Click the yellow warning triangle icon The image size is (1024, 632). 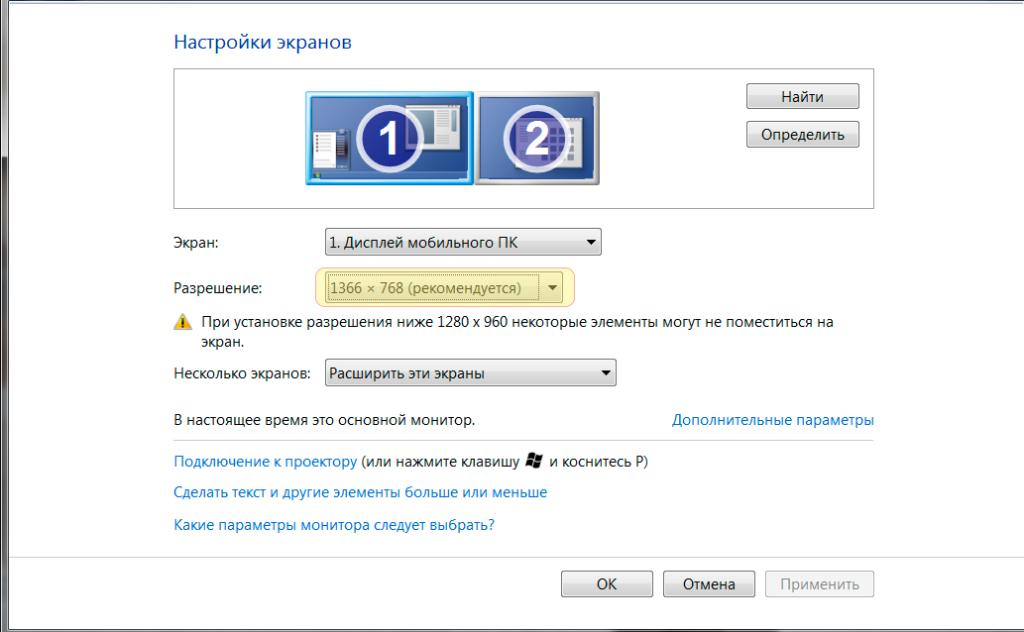[x=183, y=322]
